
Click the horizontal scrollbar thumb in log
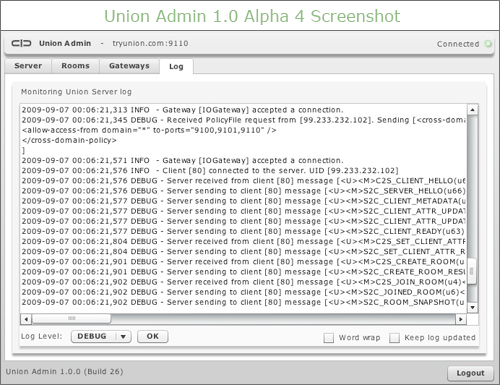pos(71,319)
